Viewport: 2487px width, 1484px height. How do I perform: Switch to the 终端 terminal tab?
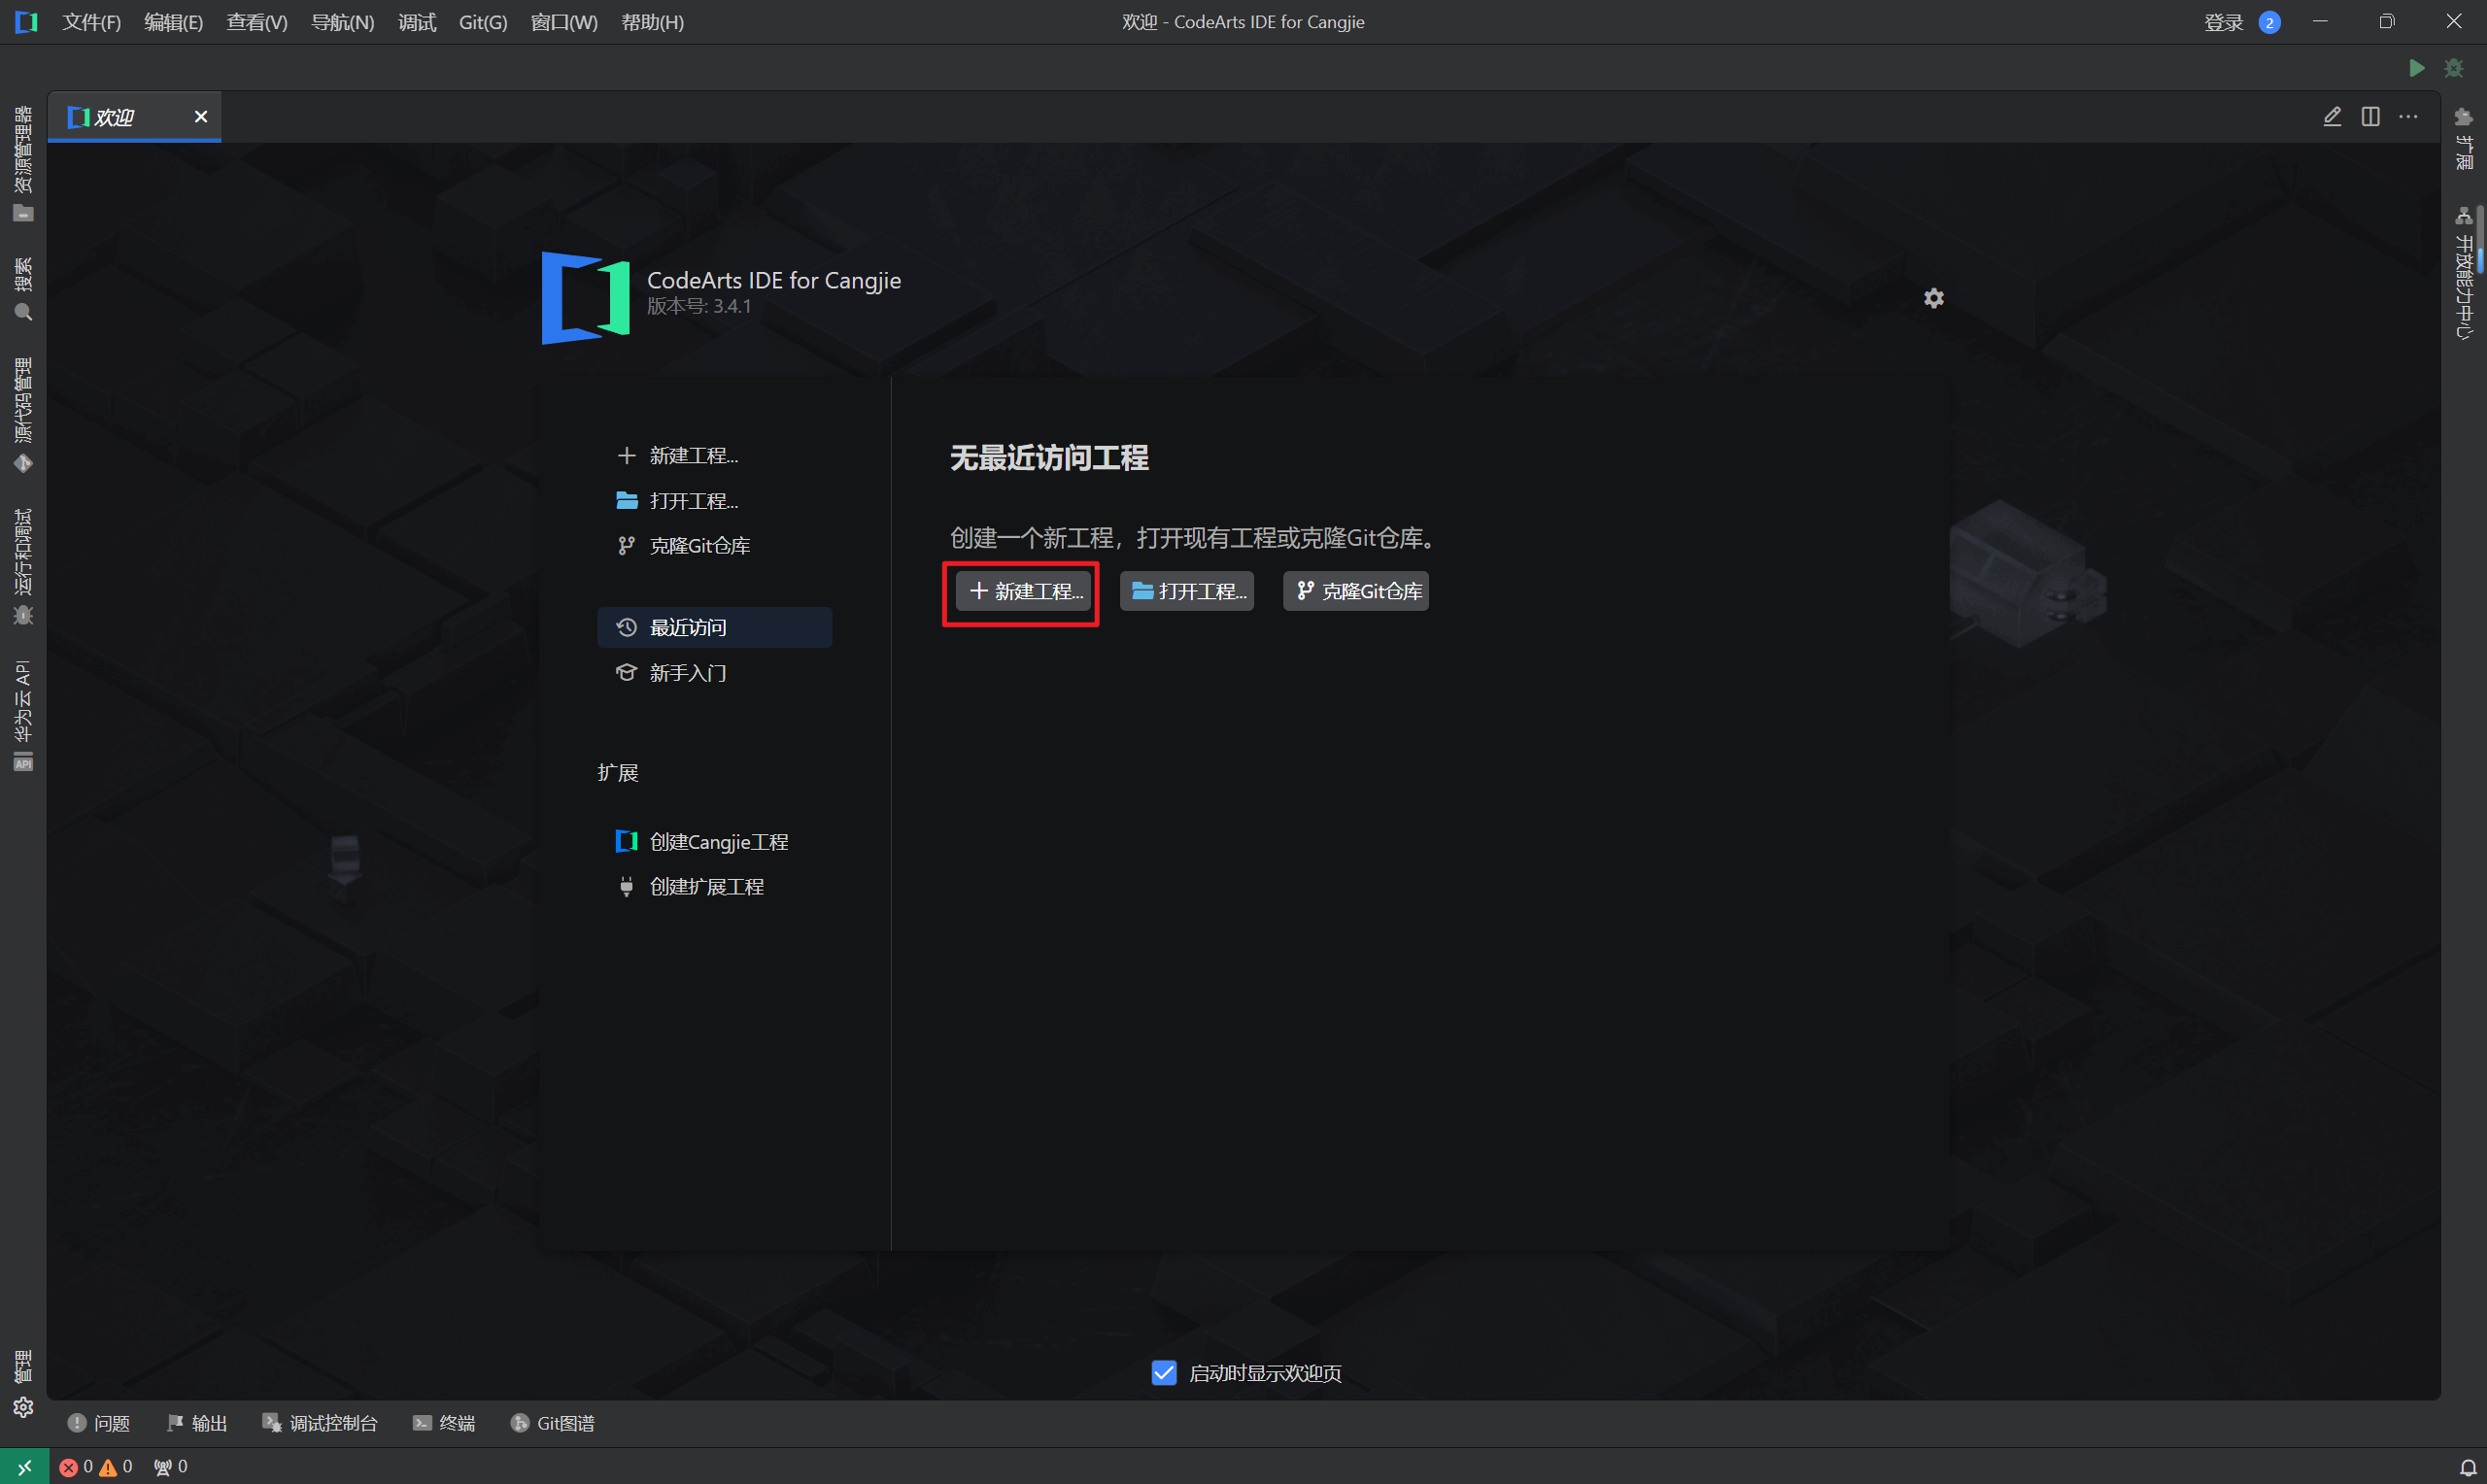coord(444,1423)
